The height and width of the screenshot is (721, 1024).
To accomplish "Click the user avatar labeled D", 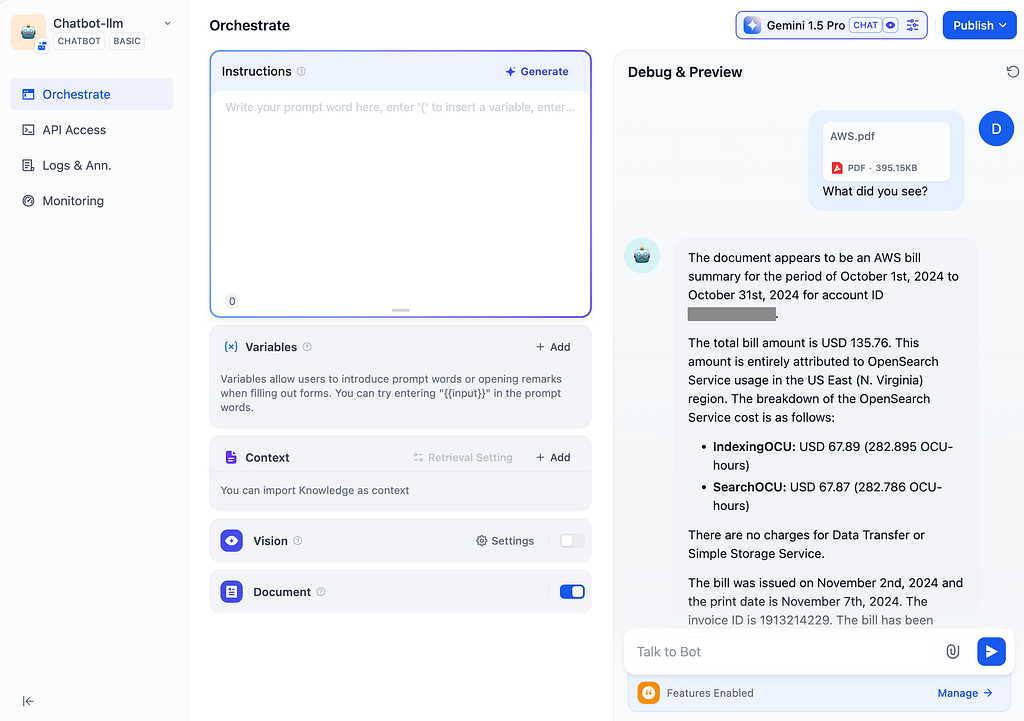I will click(995, 128).
